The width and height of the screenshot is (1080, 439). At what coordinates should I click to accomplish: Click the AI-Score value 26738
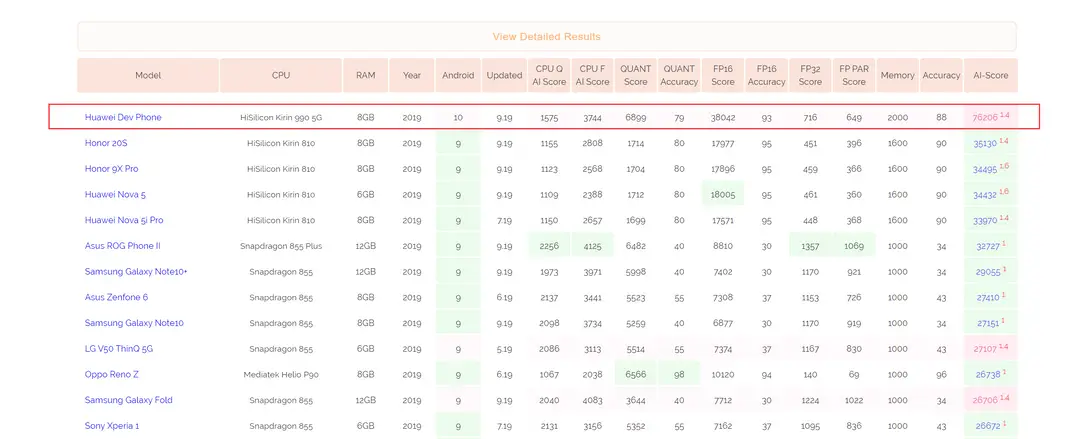(x=988, y=376)
